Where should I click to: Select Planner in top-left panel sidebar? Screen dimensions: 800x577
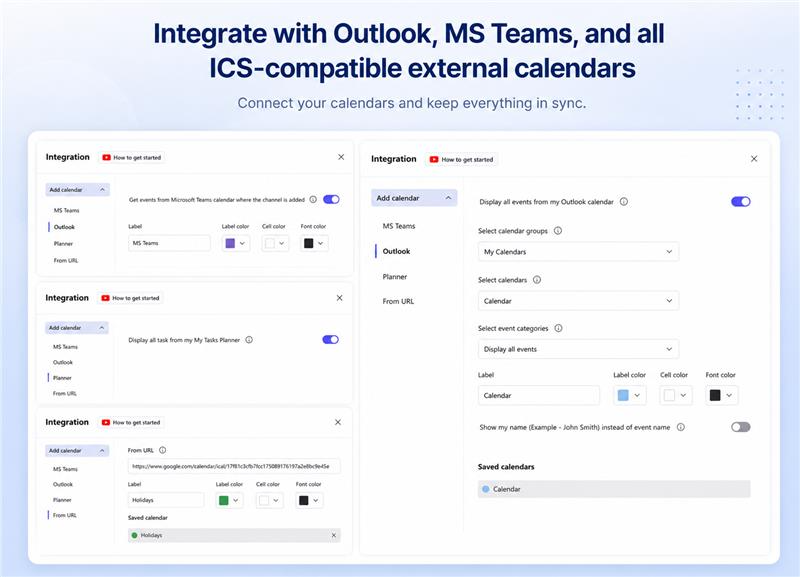point(63,244)
